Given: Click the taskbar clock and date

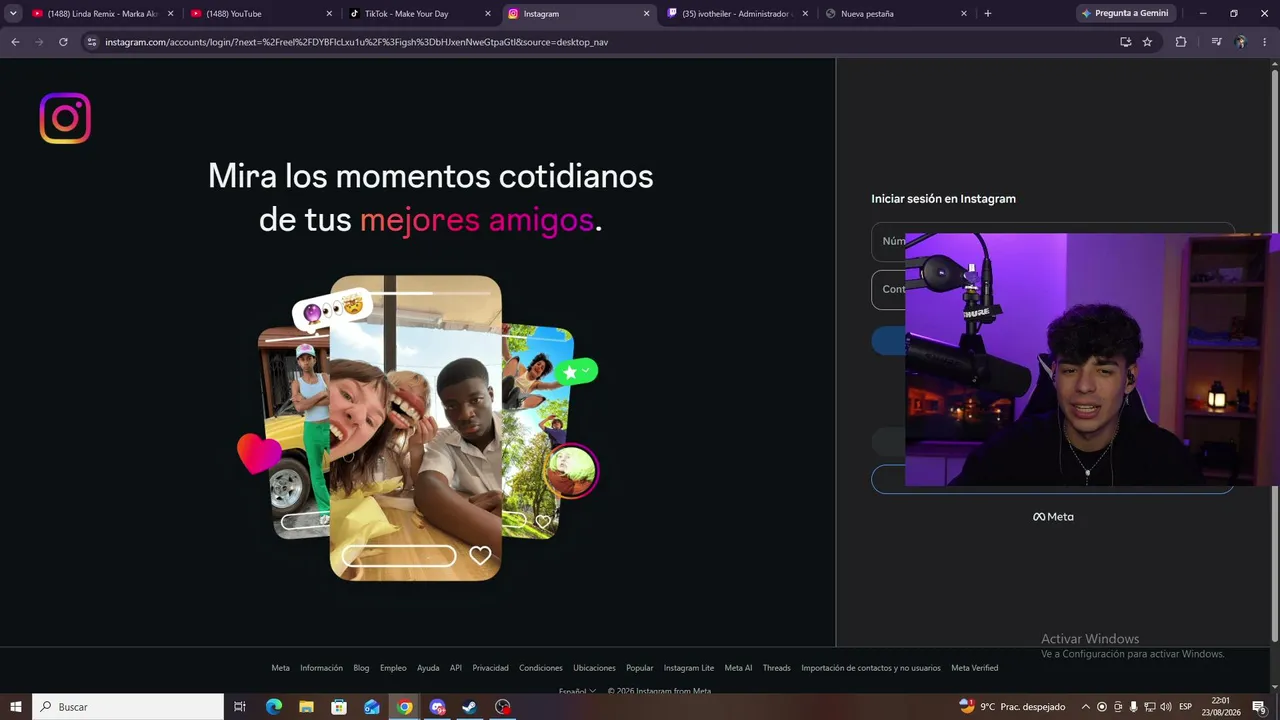Looking at the screenshot, I should [1220, 707].
